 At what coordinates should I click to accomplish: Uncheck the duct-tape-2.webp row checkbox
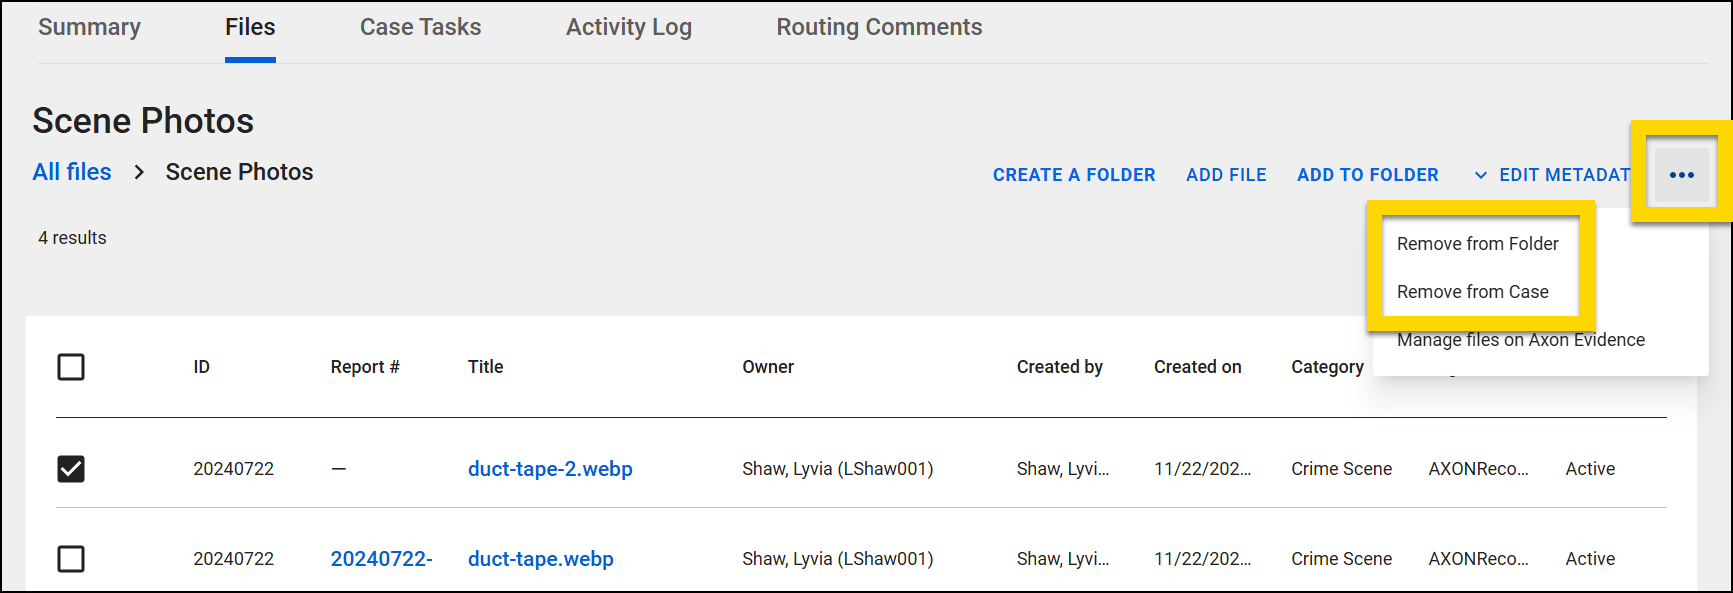point(71,468)
